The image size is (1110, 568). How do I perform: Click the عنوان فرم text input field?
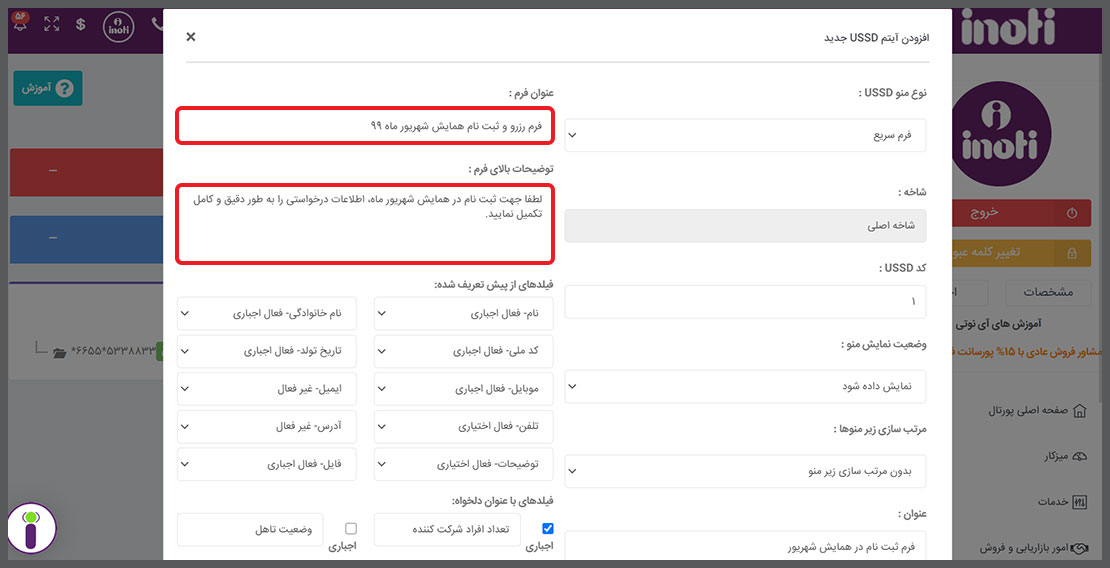click(x=365, y=126)
